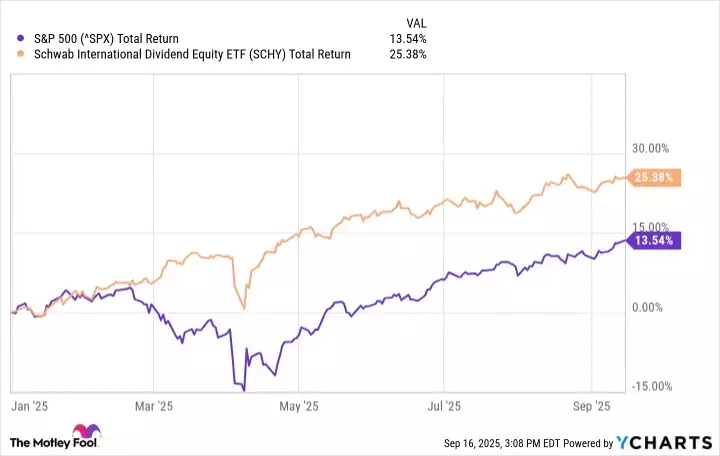720x456 pixels.
Task: Click the Mar '25 x-axis label
Action: (153, 407)
